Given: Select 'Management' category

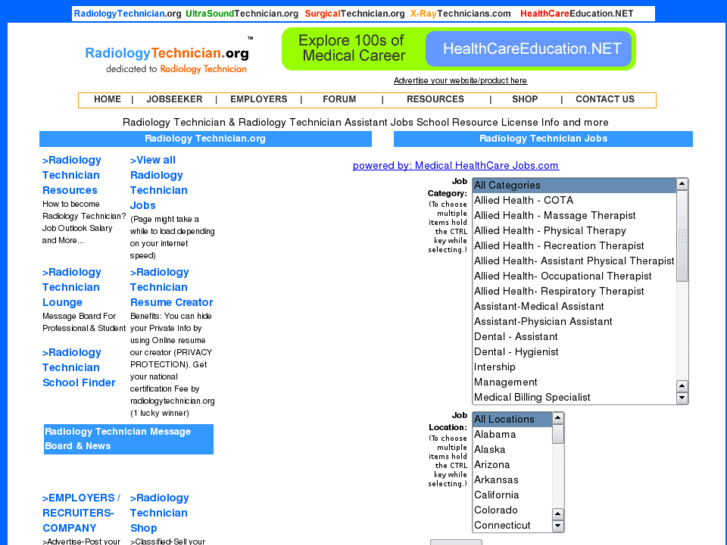Looking at the screenshot, I should point(574,382).
